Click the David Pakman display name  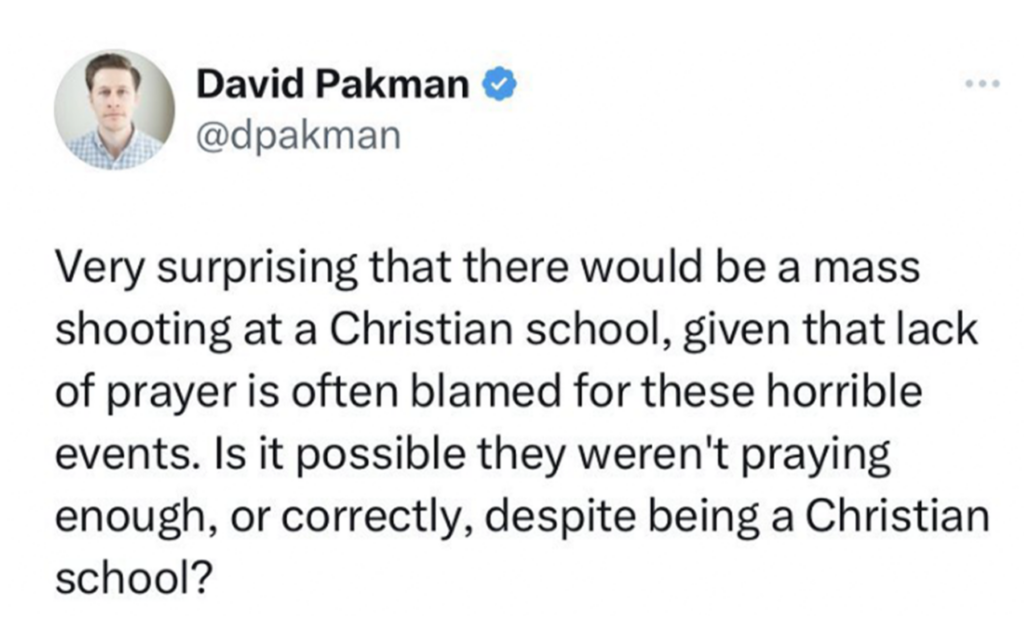pyautogui.click(x=333, y=84)
